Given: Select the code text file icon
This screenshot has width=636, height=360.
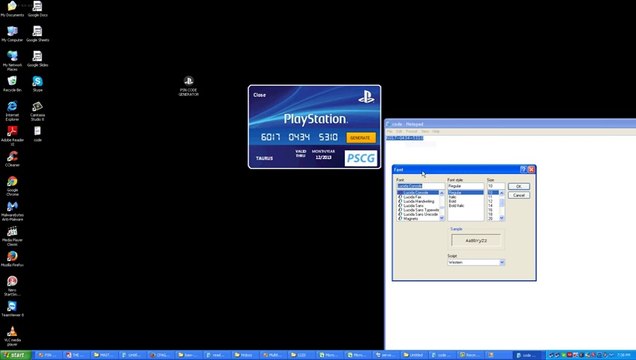Looking at the screenshot, I should 37,134.
